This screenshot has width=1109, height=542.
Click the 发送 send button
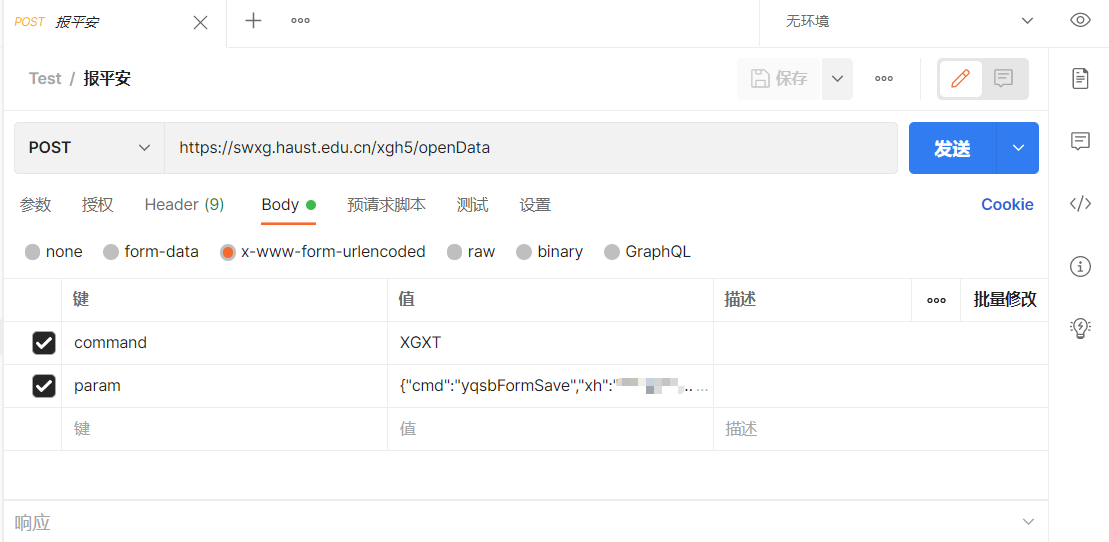point(953,148)
